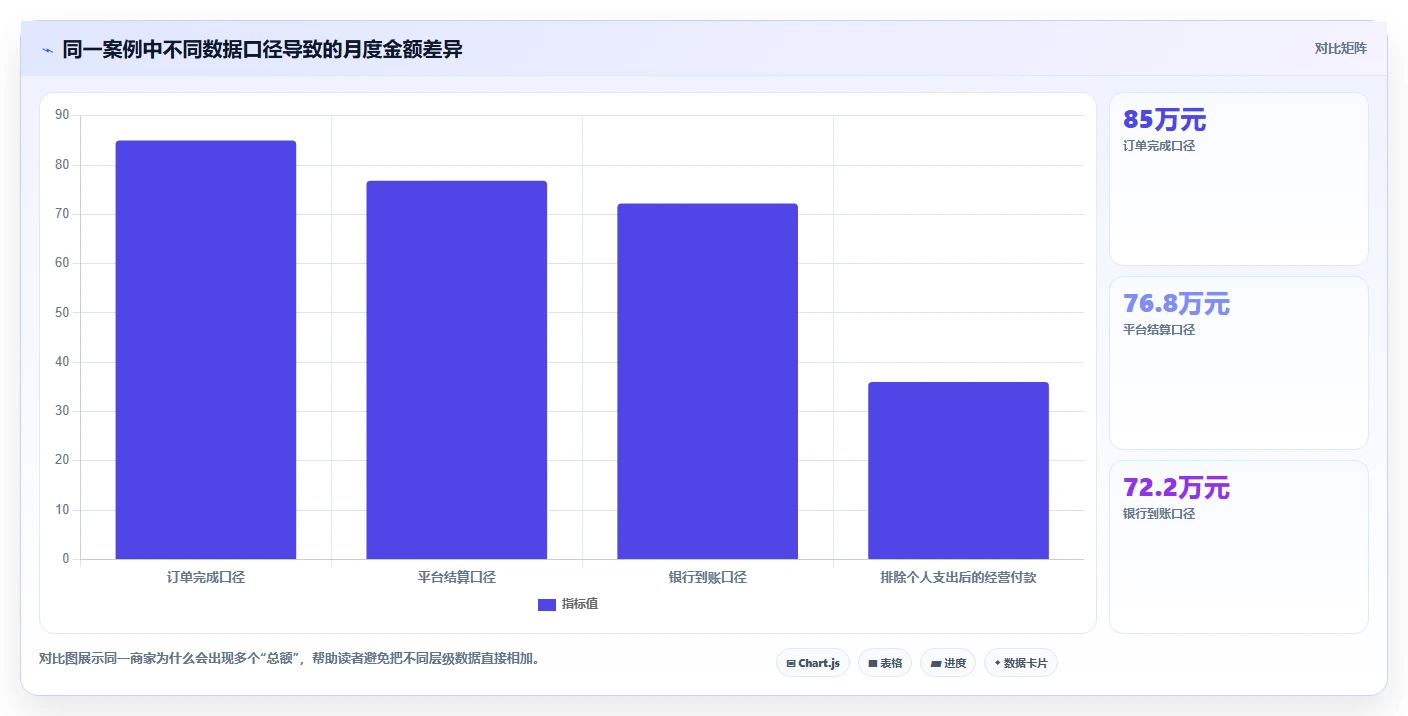Click the 平台结算口径 caption under 76.8万元
This screenshot has width=1408, height=716.
tap(1159, 330)
